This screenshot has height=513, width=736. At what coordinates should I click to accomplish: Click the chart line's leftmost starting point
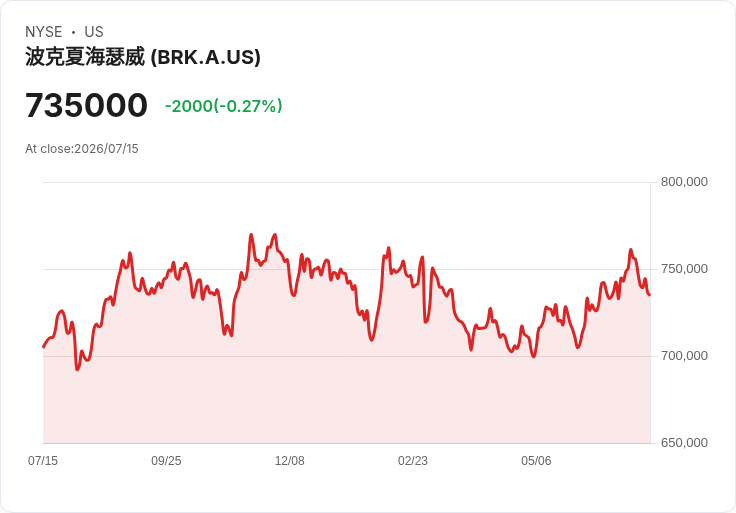[x=44, y=347]
